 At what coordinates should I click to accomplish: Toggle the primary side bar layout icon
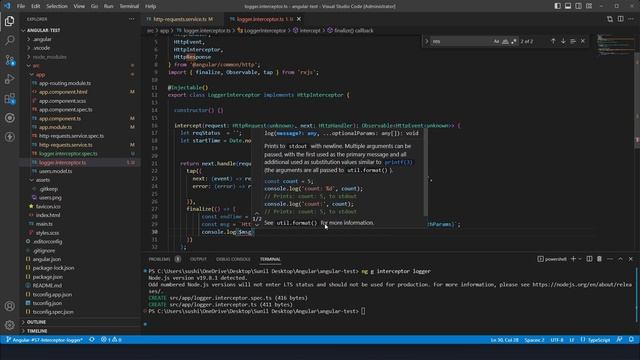pos(558,6)
